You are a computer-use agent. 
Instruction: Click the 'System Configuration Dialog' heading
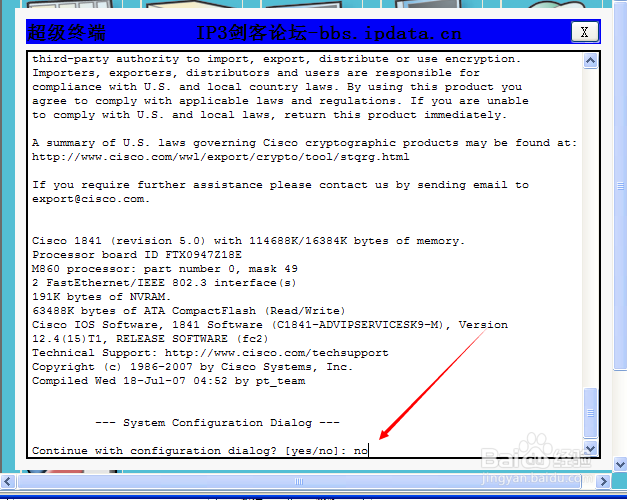(x=217, y=423)
